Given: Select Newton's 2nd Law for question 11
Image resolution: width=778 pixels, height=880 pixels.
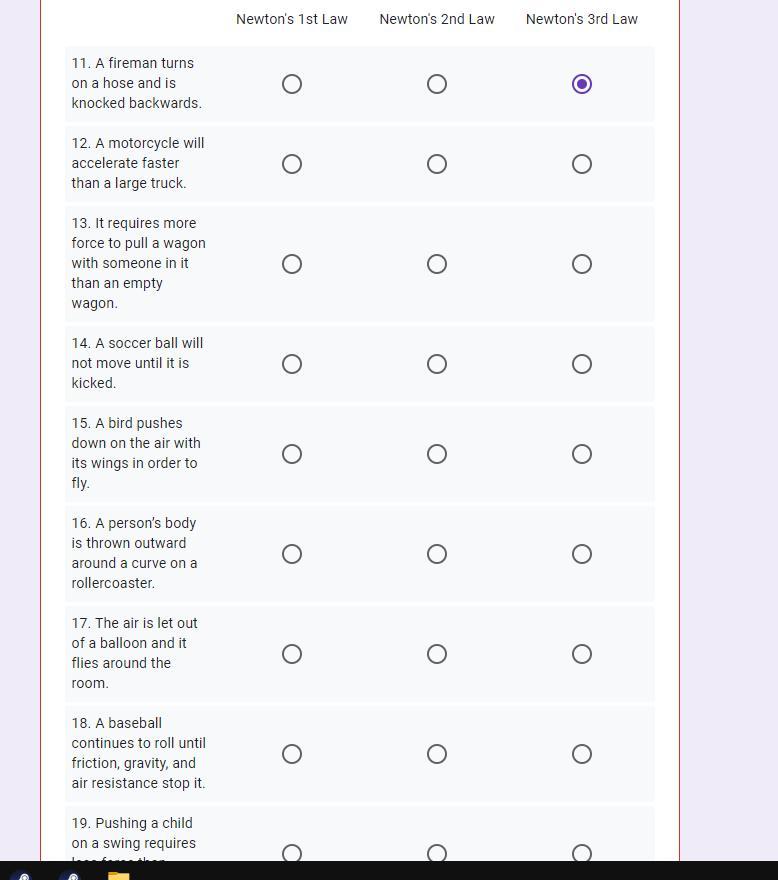Looking at the screenshot, I should (437, 84).
